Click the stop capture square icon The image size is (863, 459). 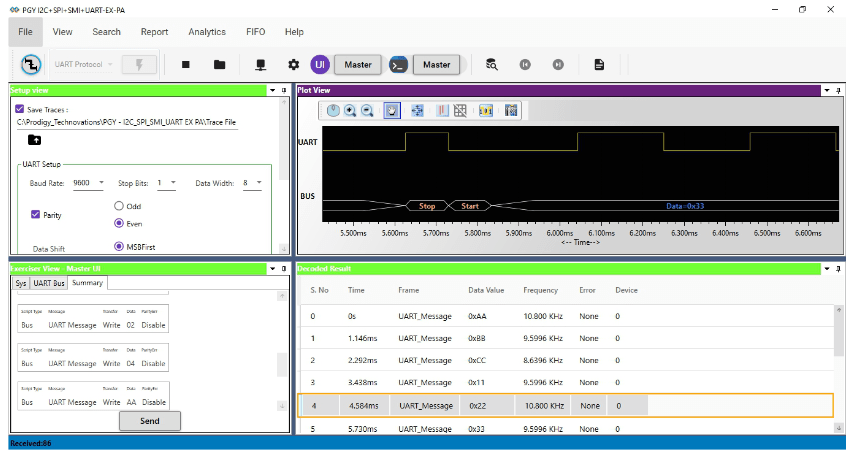(x=186, y=65)
